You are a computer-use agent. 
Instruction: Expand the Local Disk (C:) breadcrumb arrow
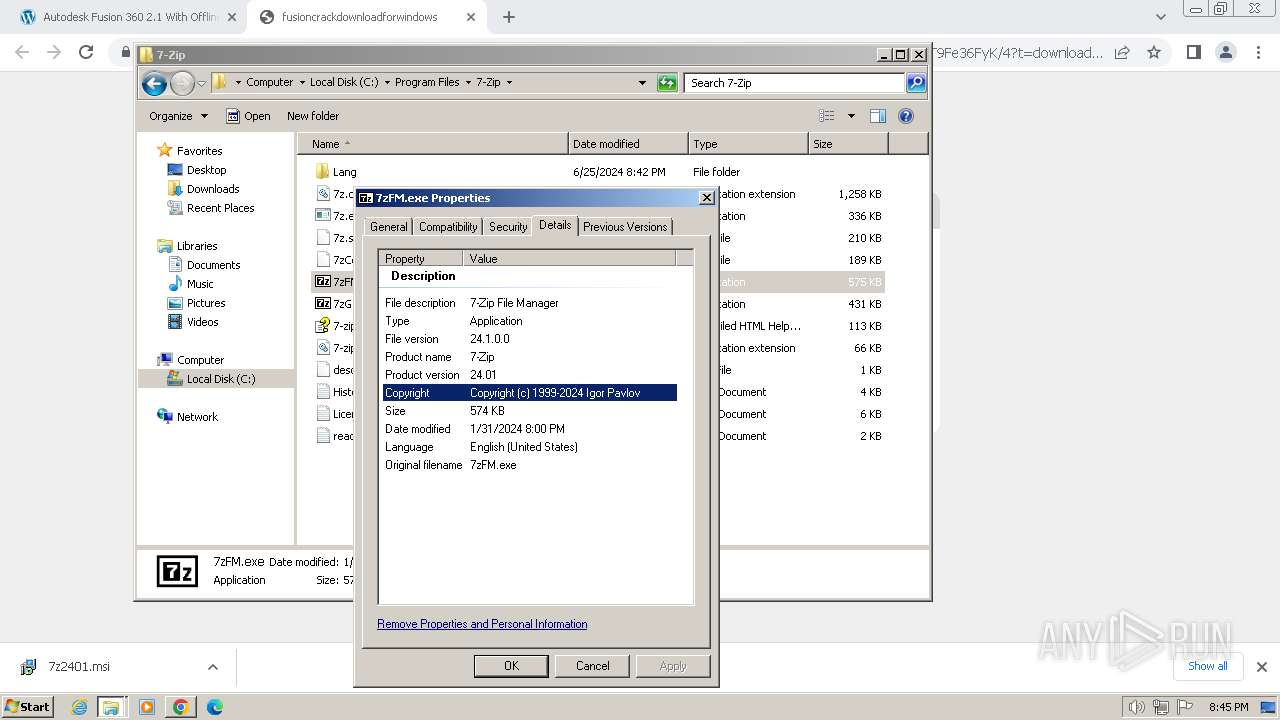387,83
